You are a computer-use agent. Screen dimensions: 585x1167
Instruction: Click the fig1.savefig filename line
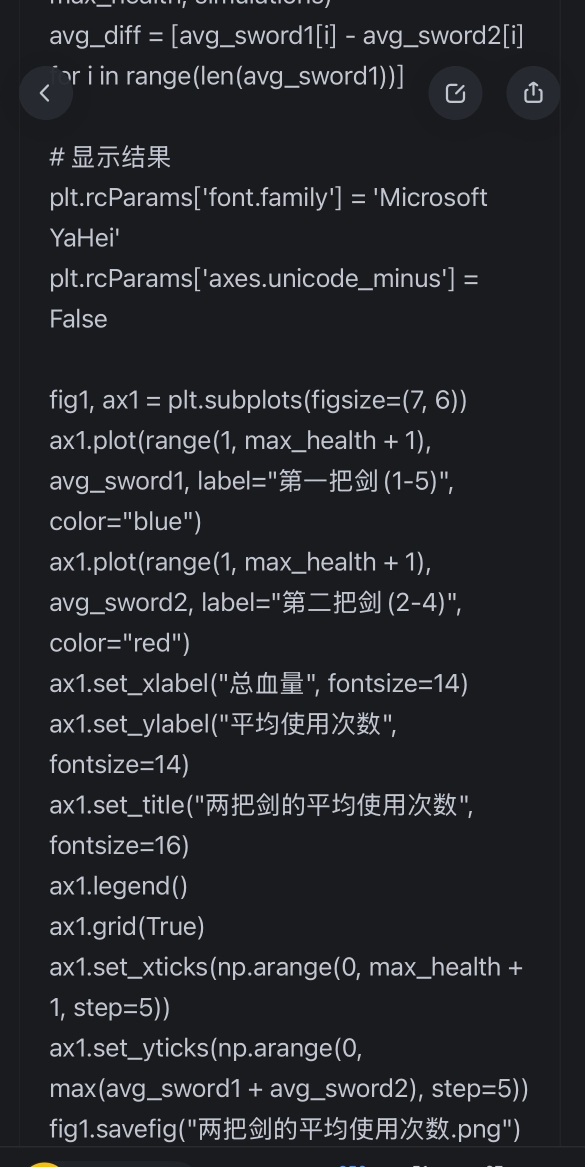(x=285, y=1128)
